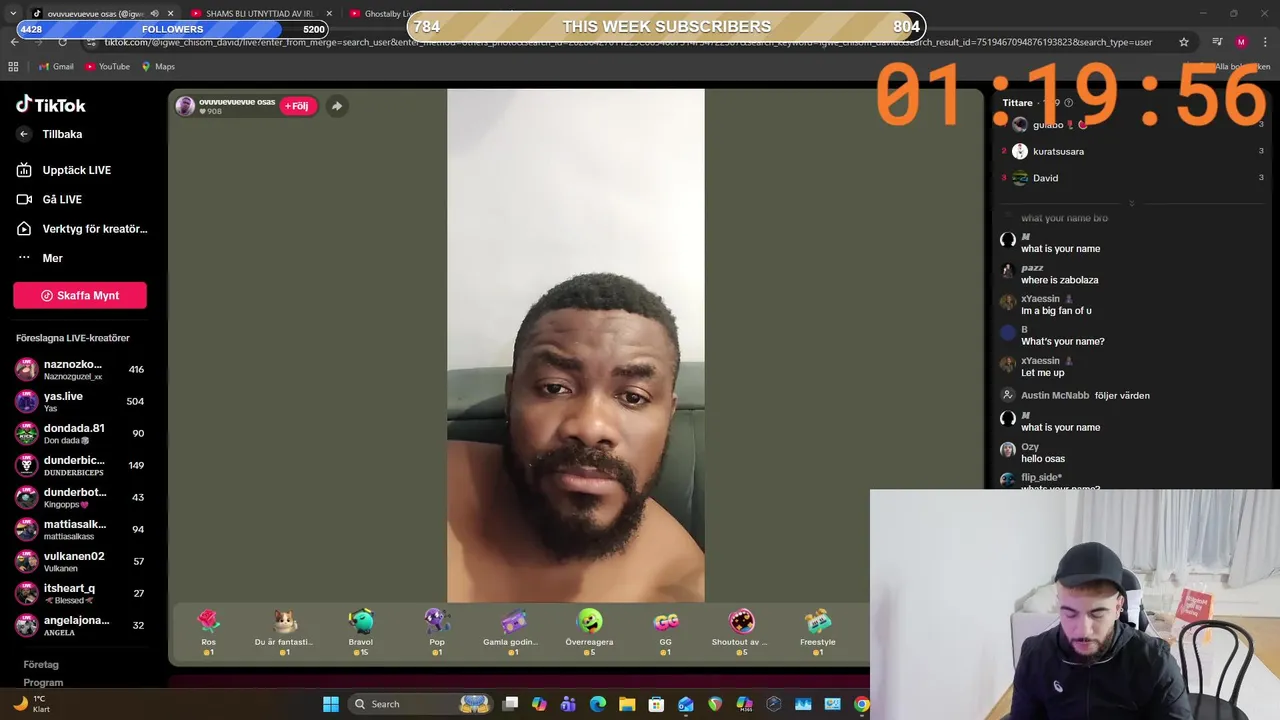Open Microsoft Teams from taskbar
Screen dimensions: 1280x720
coord(568,704)
